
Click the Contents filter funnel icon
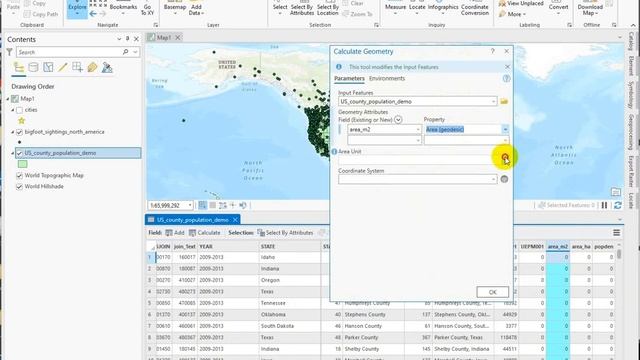click(9, 52)
